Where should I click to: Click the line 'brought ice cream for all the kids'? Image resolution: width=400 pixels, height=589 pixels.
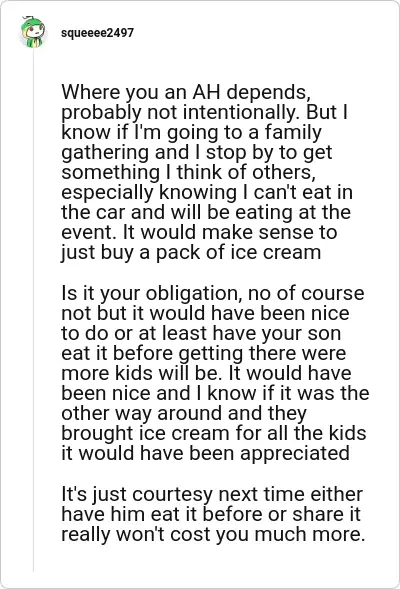[214, 433]
